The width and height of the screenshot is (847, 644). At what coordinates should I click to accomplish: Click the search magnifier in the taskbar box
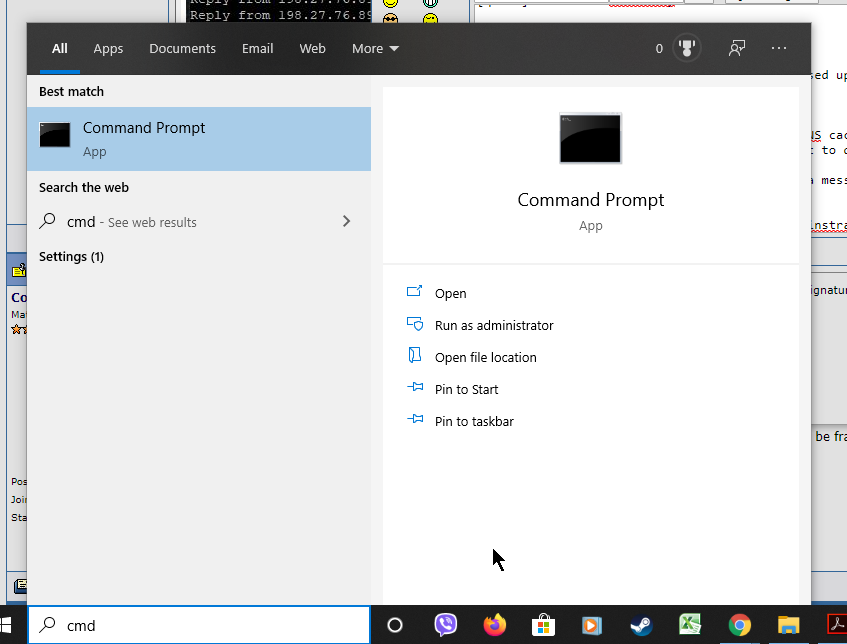click(48, 625)
